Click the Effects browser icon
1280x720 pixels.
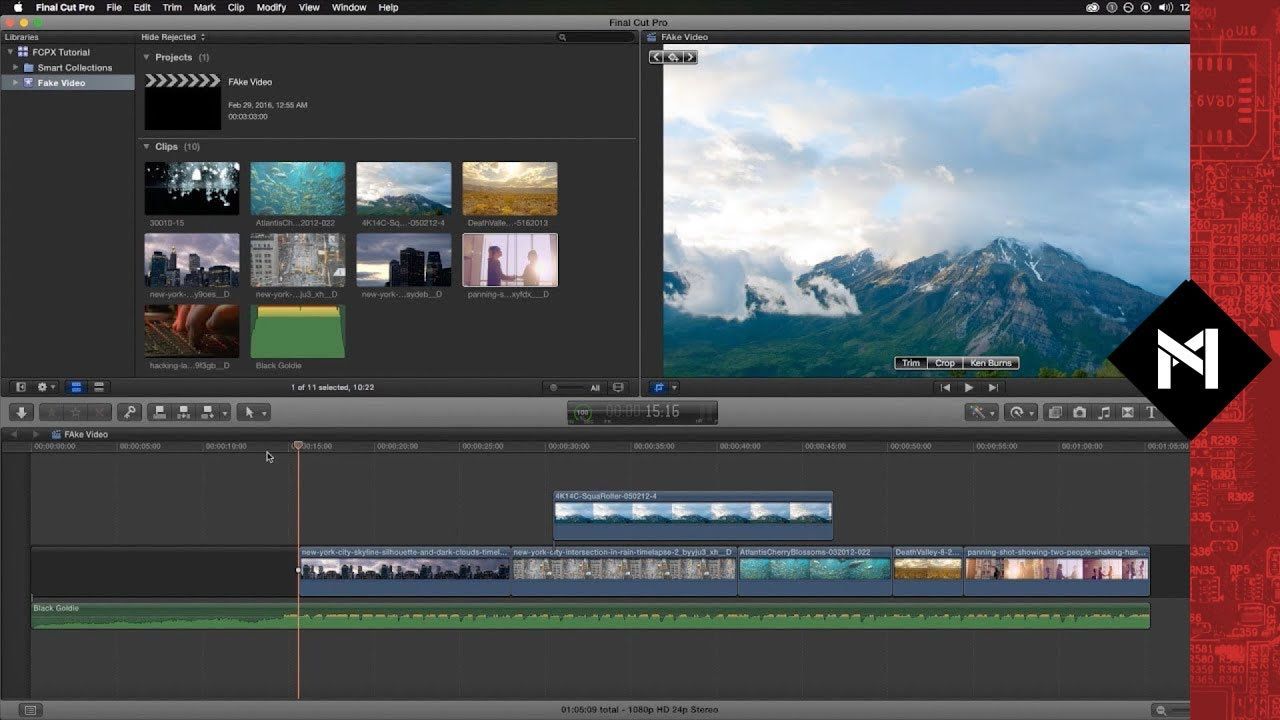(x=1055, y=412)
